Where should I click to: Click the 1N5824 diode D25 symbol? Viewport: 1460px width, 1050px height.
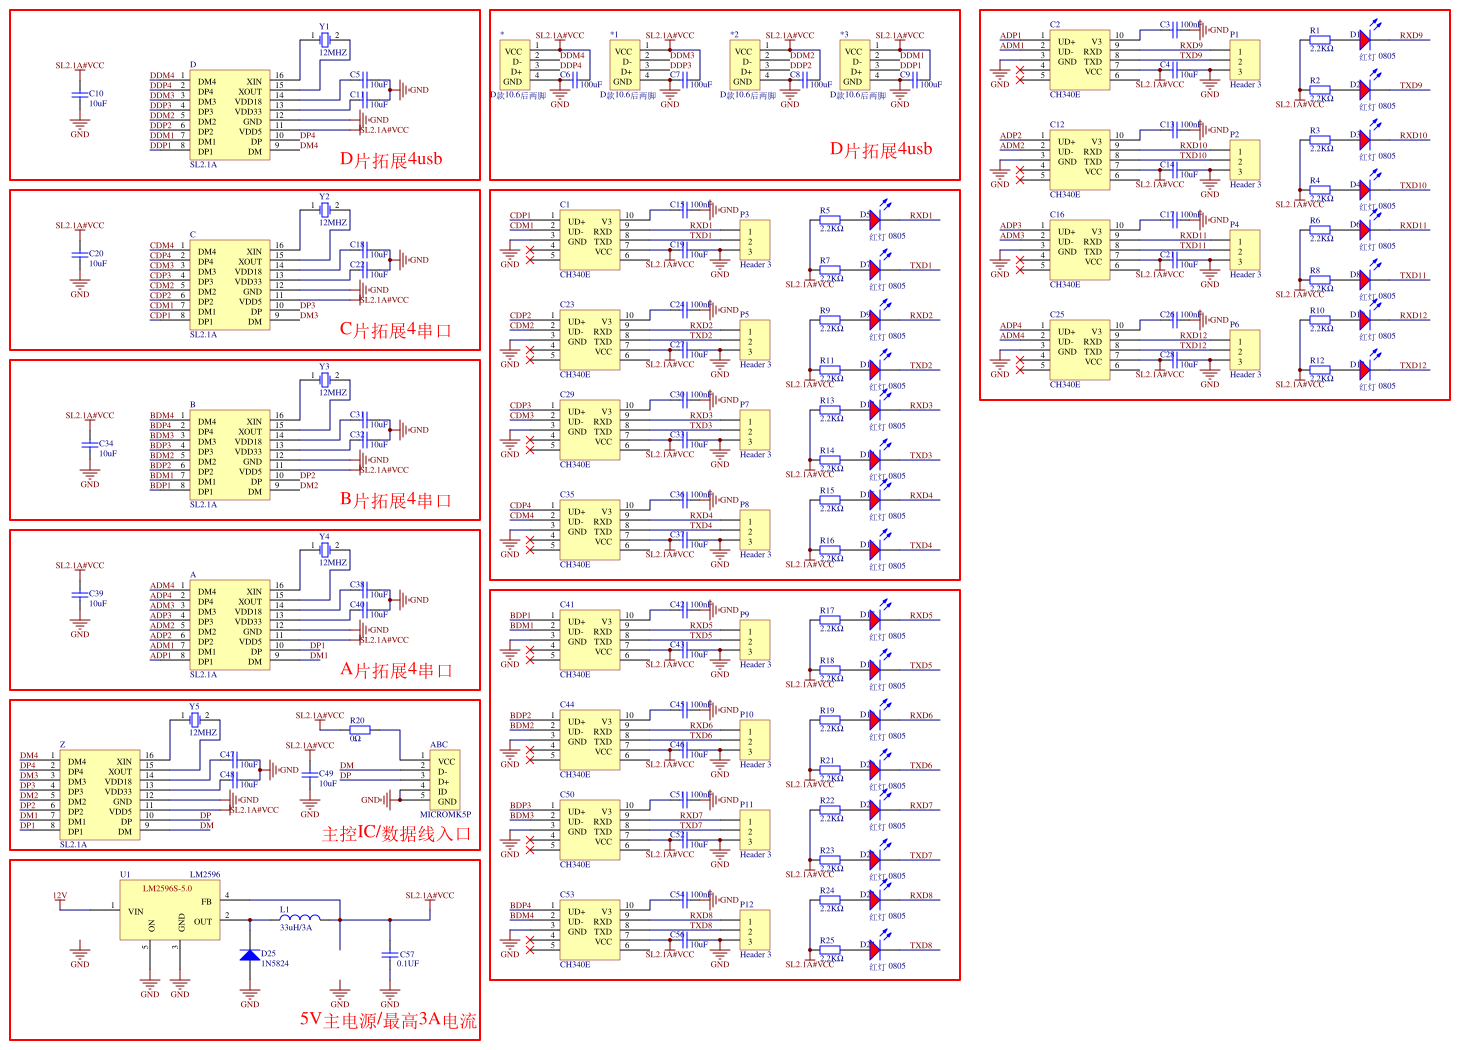pos(250,955)
